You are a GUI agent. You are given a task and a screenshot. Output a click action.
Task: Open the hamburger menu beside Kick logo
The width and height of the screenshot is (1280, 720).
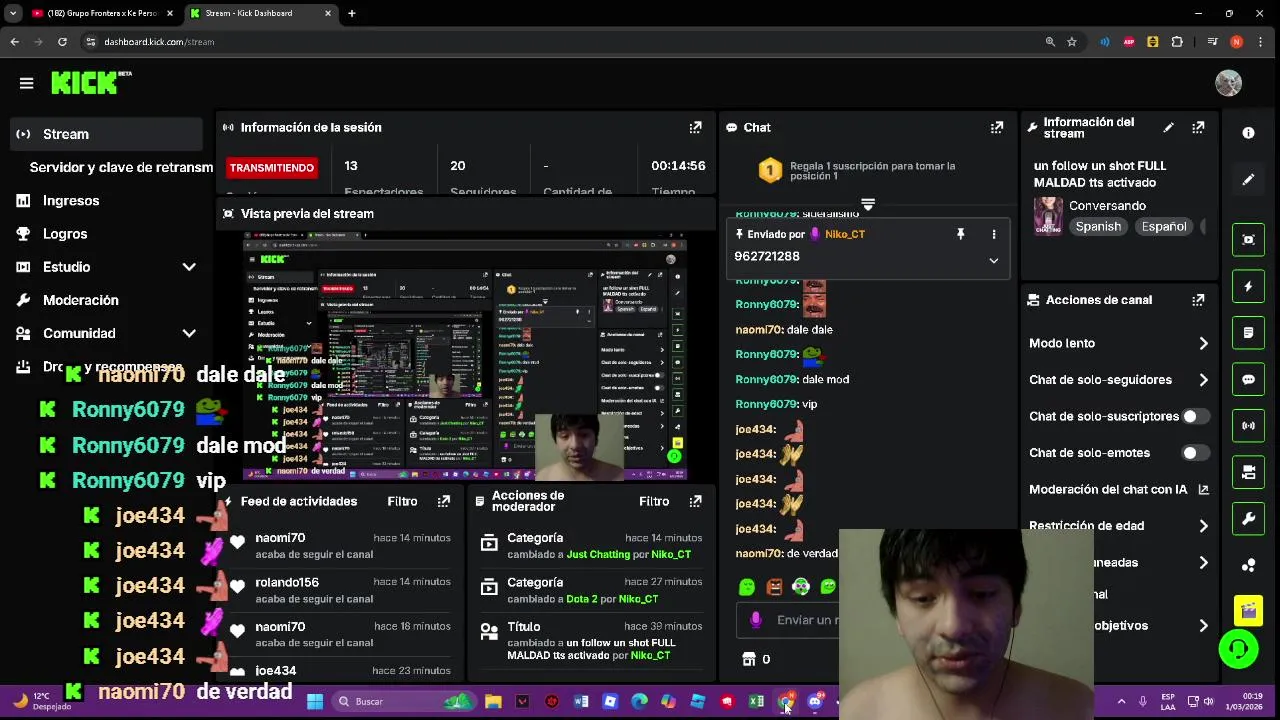[26, 83]
